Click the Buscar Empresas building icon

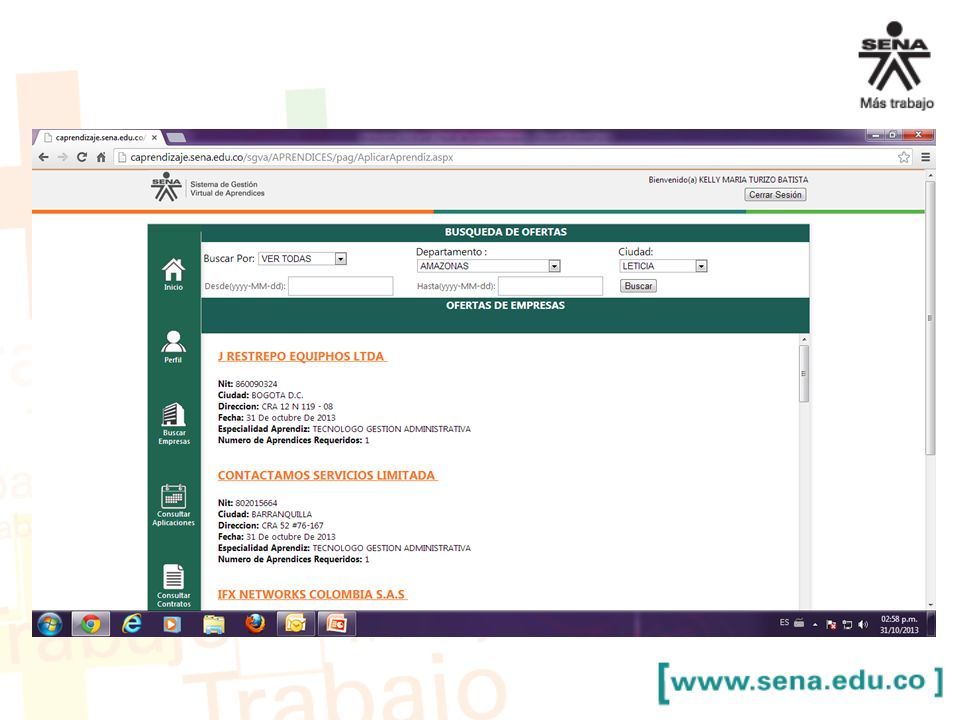click(x=174, y=424)
